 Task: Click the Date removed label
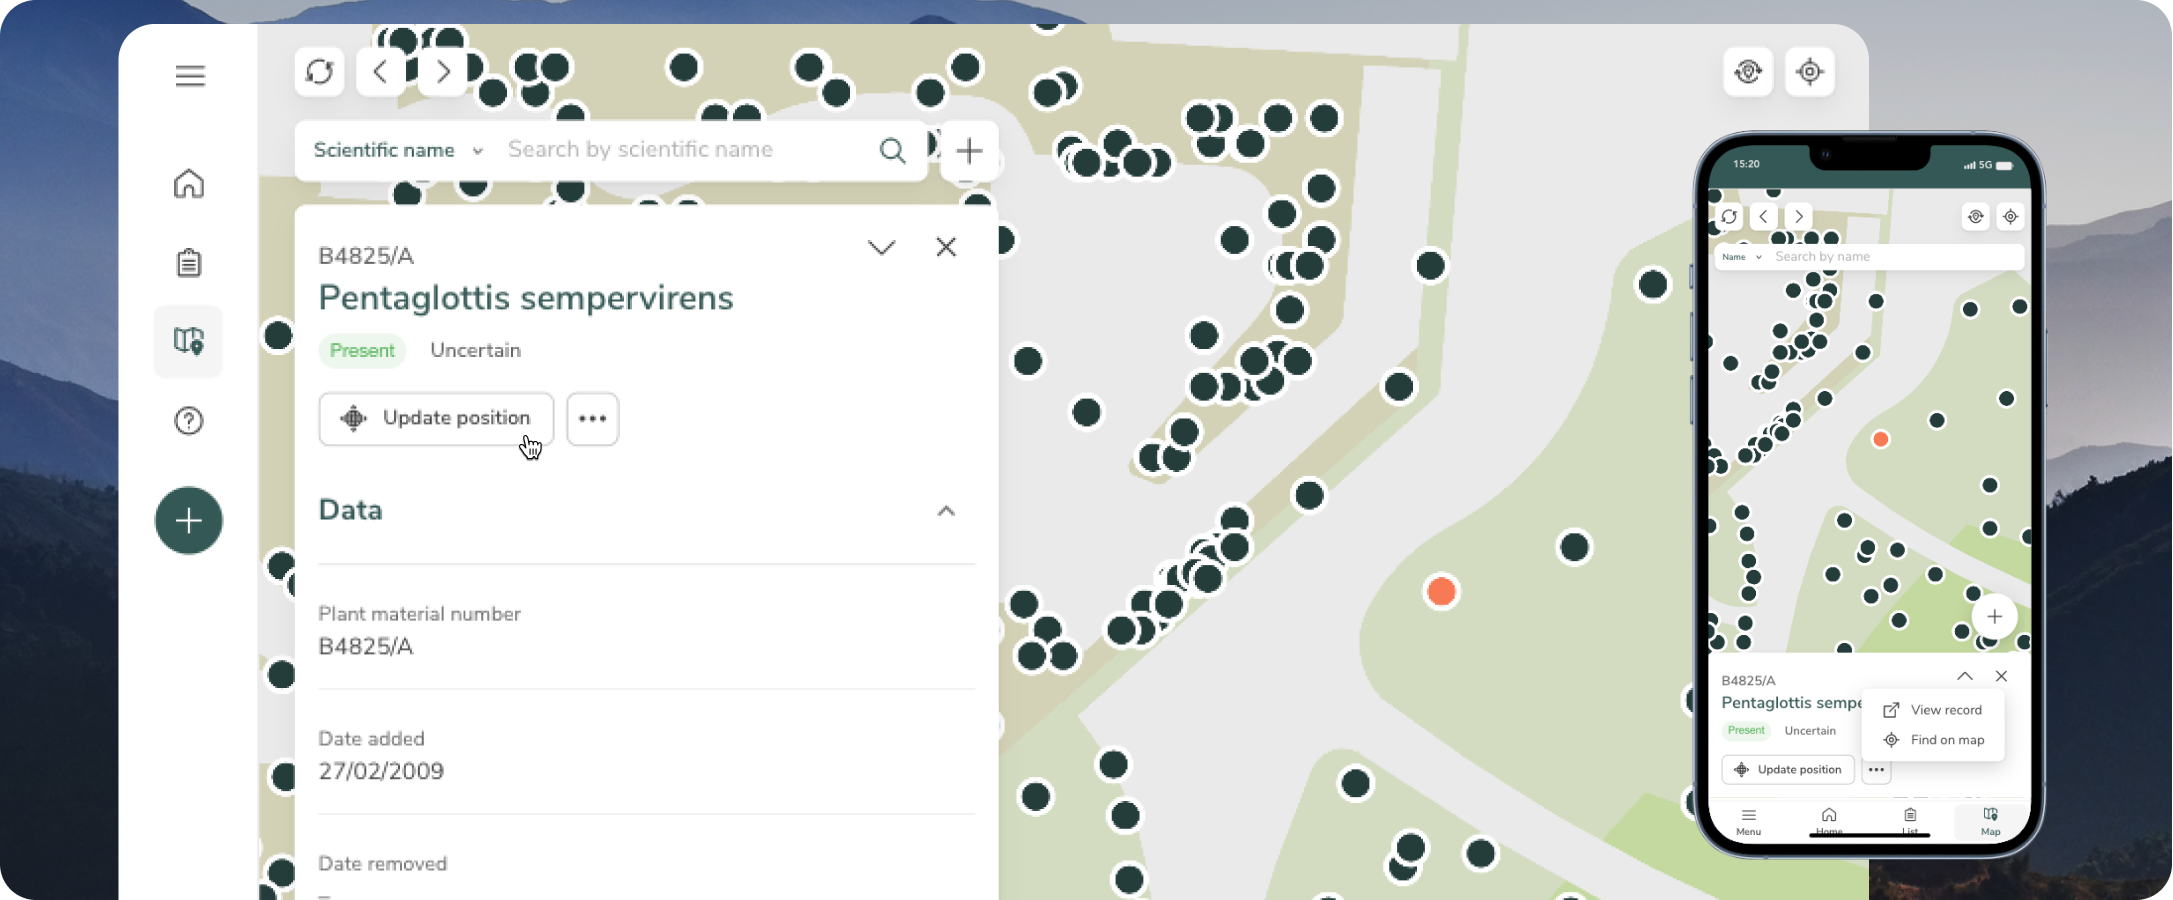click(383, 863)
